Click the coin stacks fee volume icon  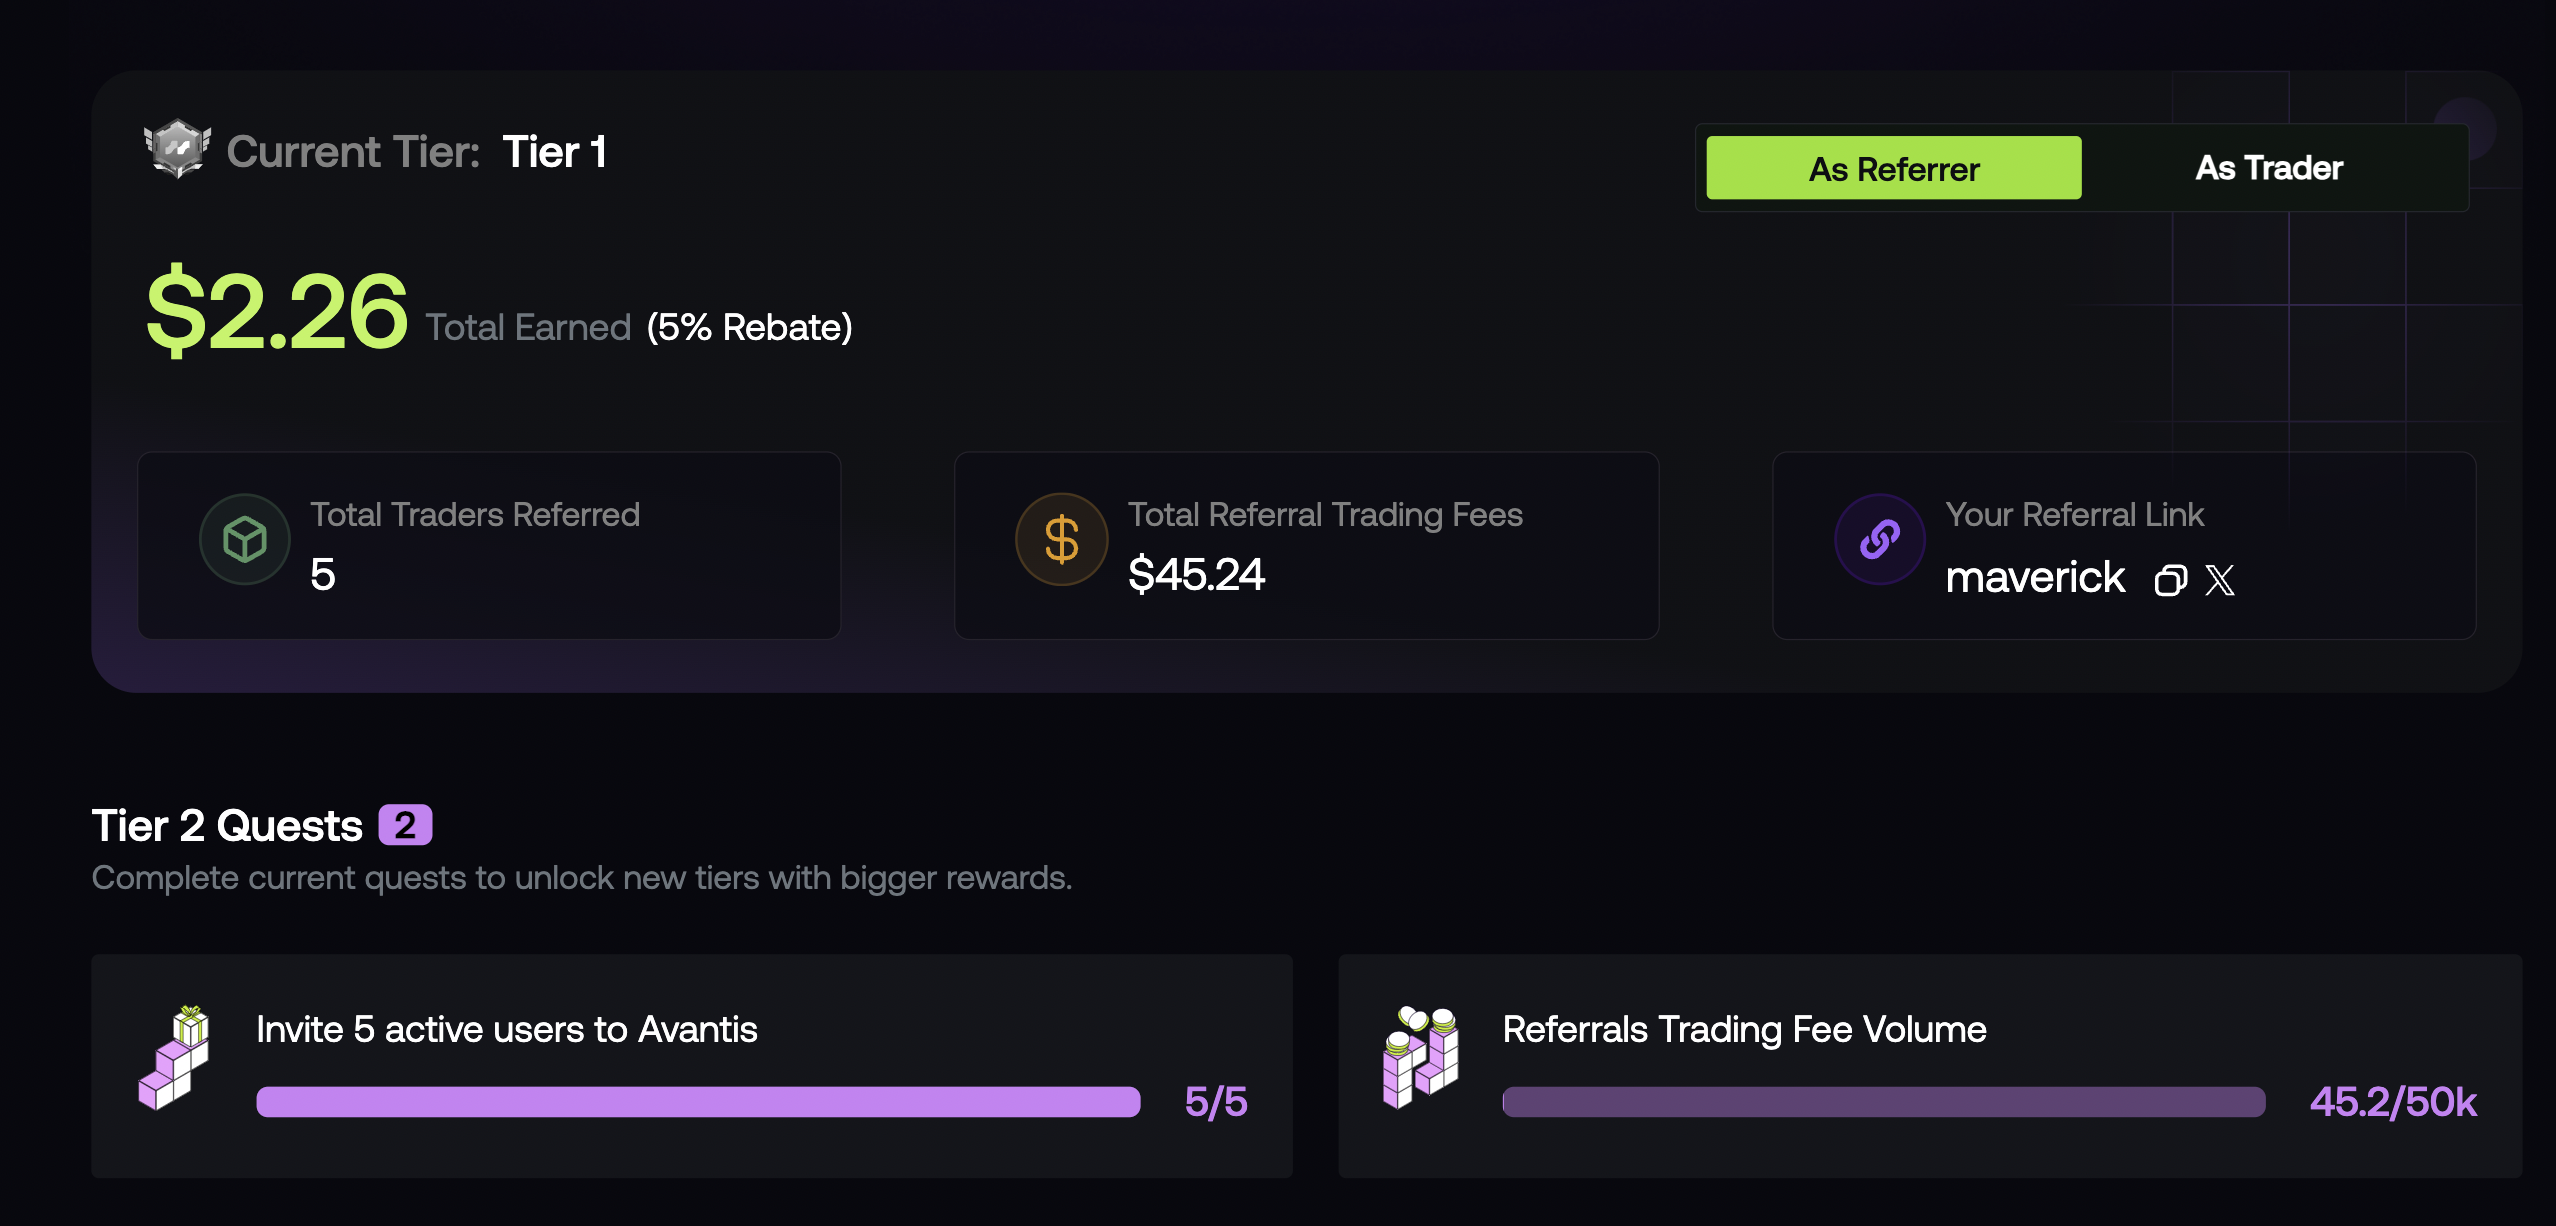[1421, 1058]
